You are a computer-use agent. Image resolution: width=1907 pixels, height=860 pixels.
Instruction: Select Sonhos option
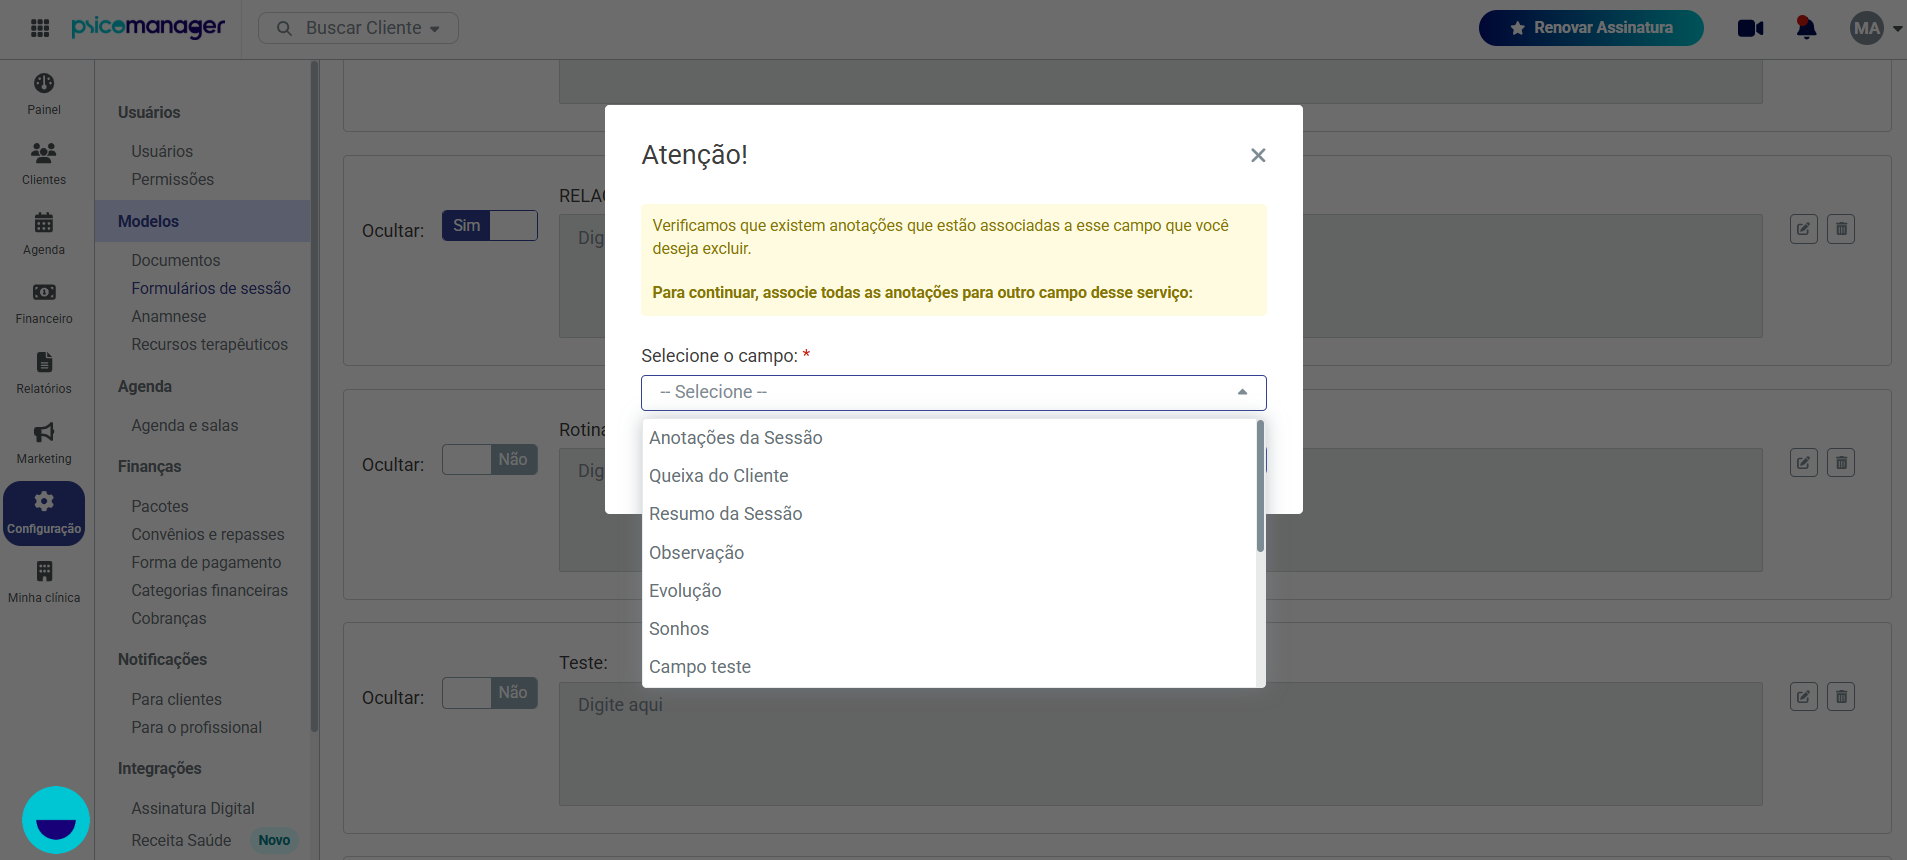(x=948, y=629)
